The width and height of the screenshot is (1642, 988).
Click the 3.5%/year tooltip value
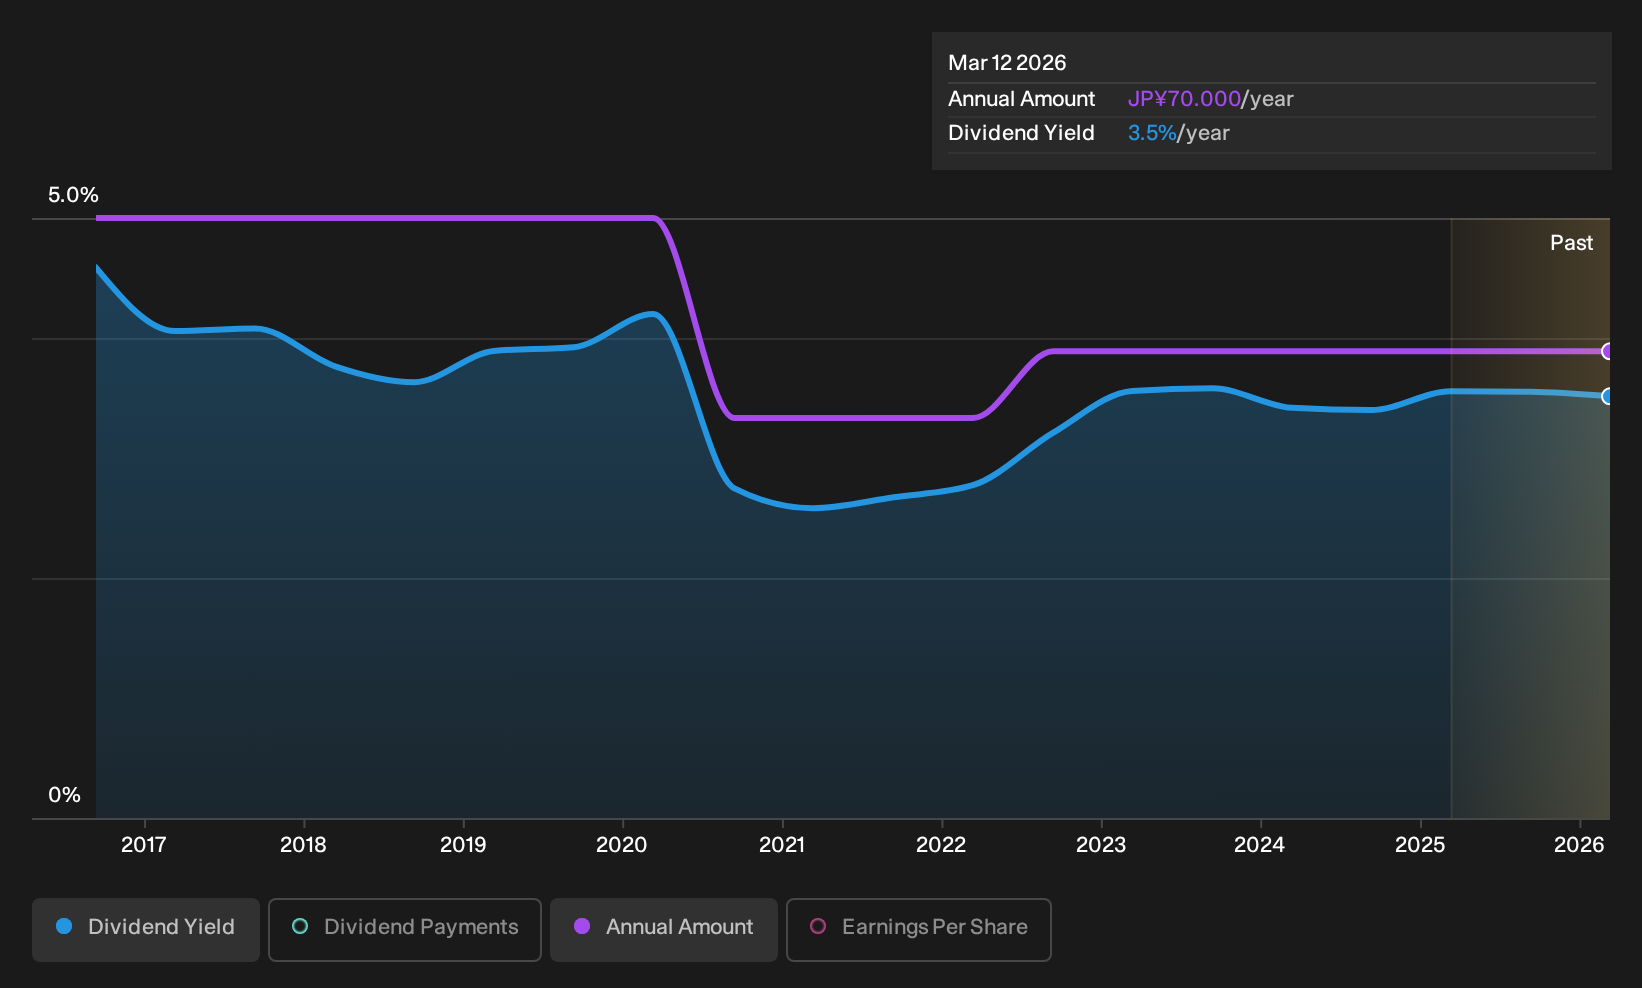(x=1178, y=133)
